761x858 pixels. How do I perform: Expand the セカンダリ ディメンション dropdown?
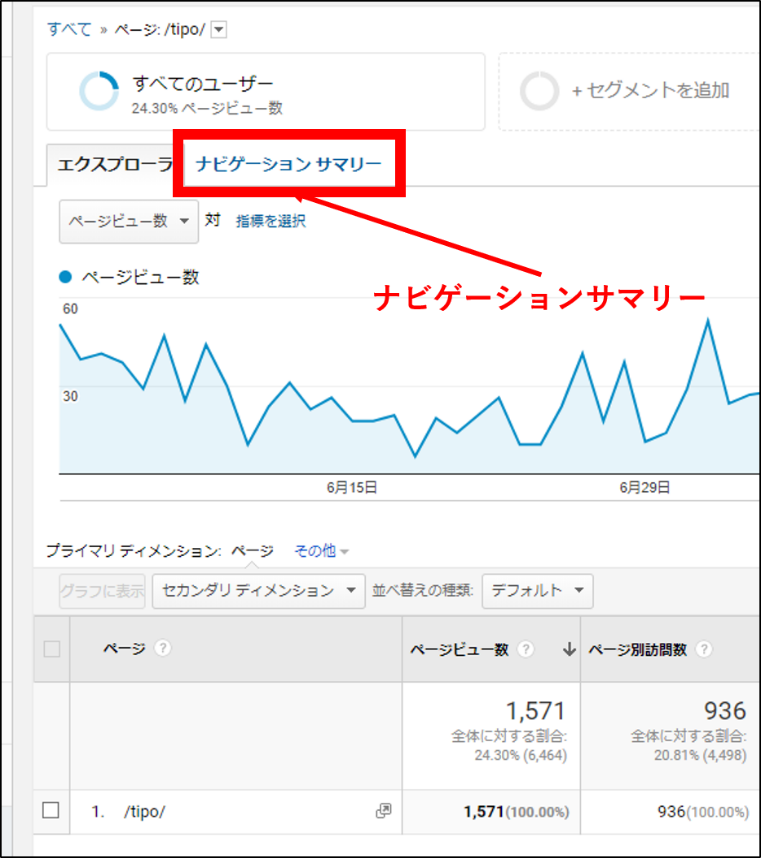[258, 591]
